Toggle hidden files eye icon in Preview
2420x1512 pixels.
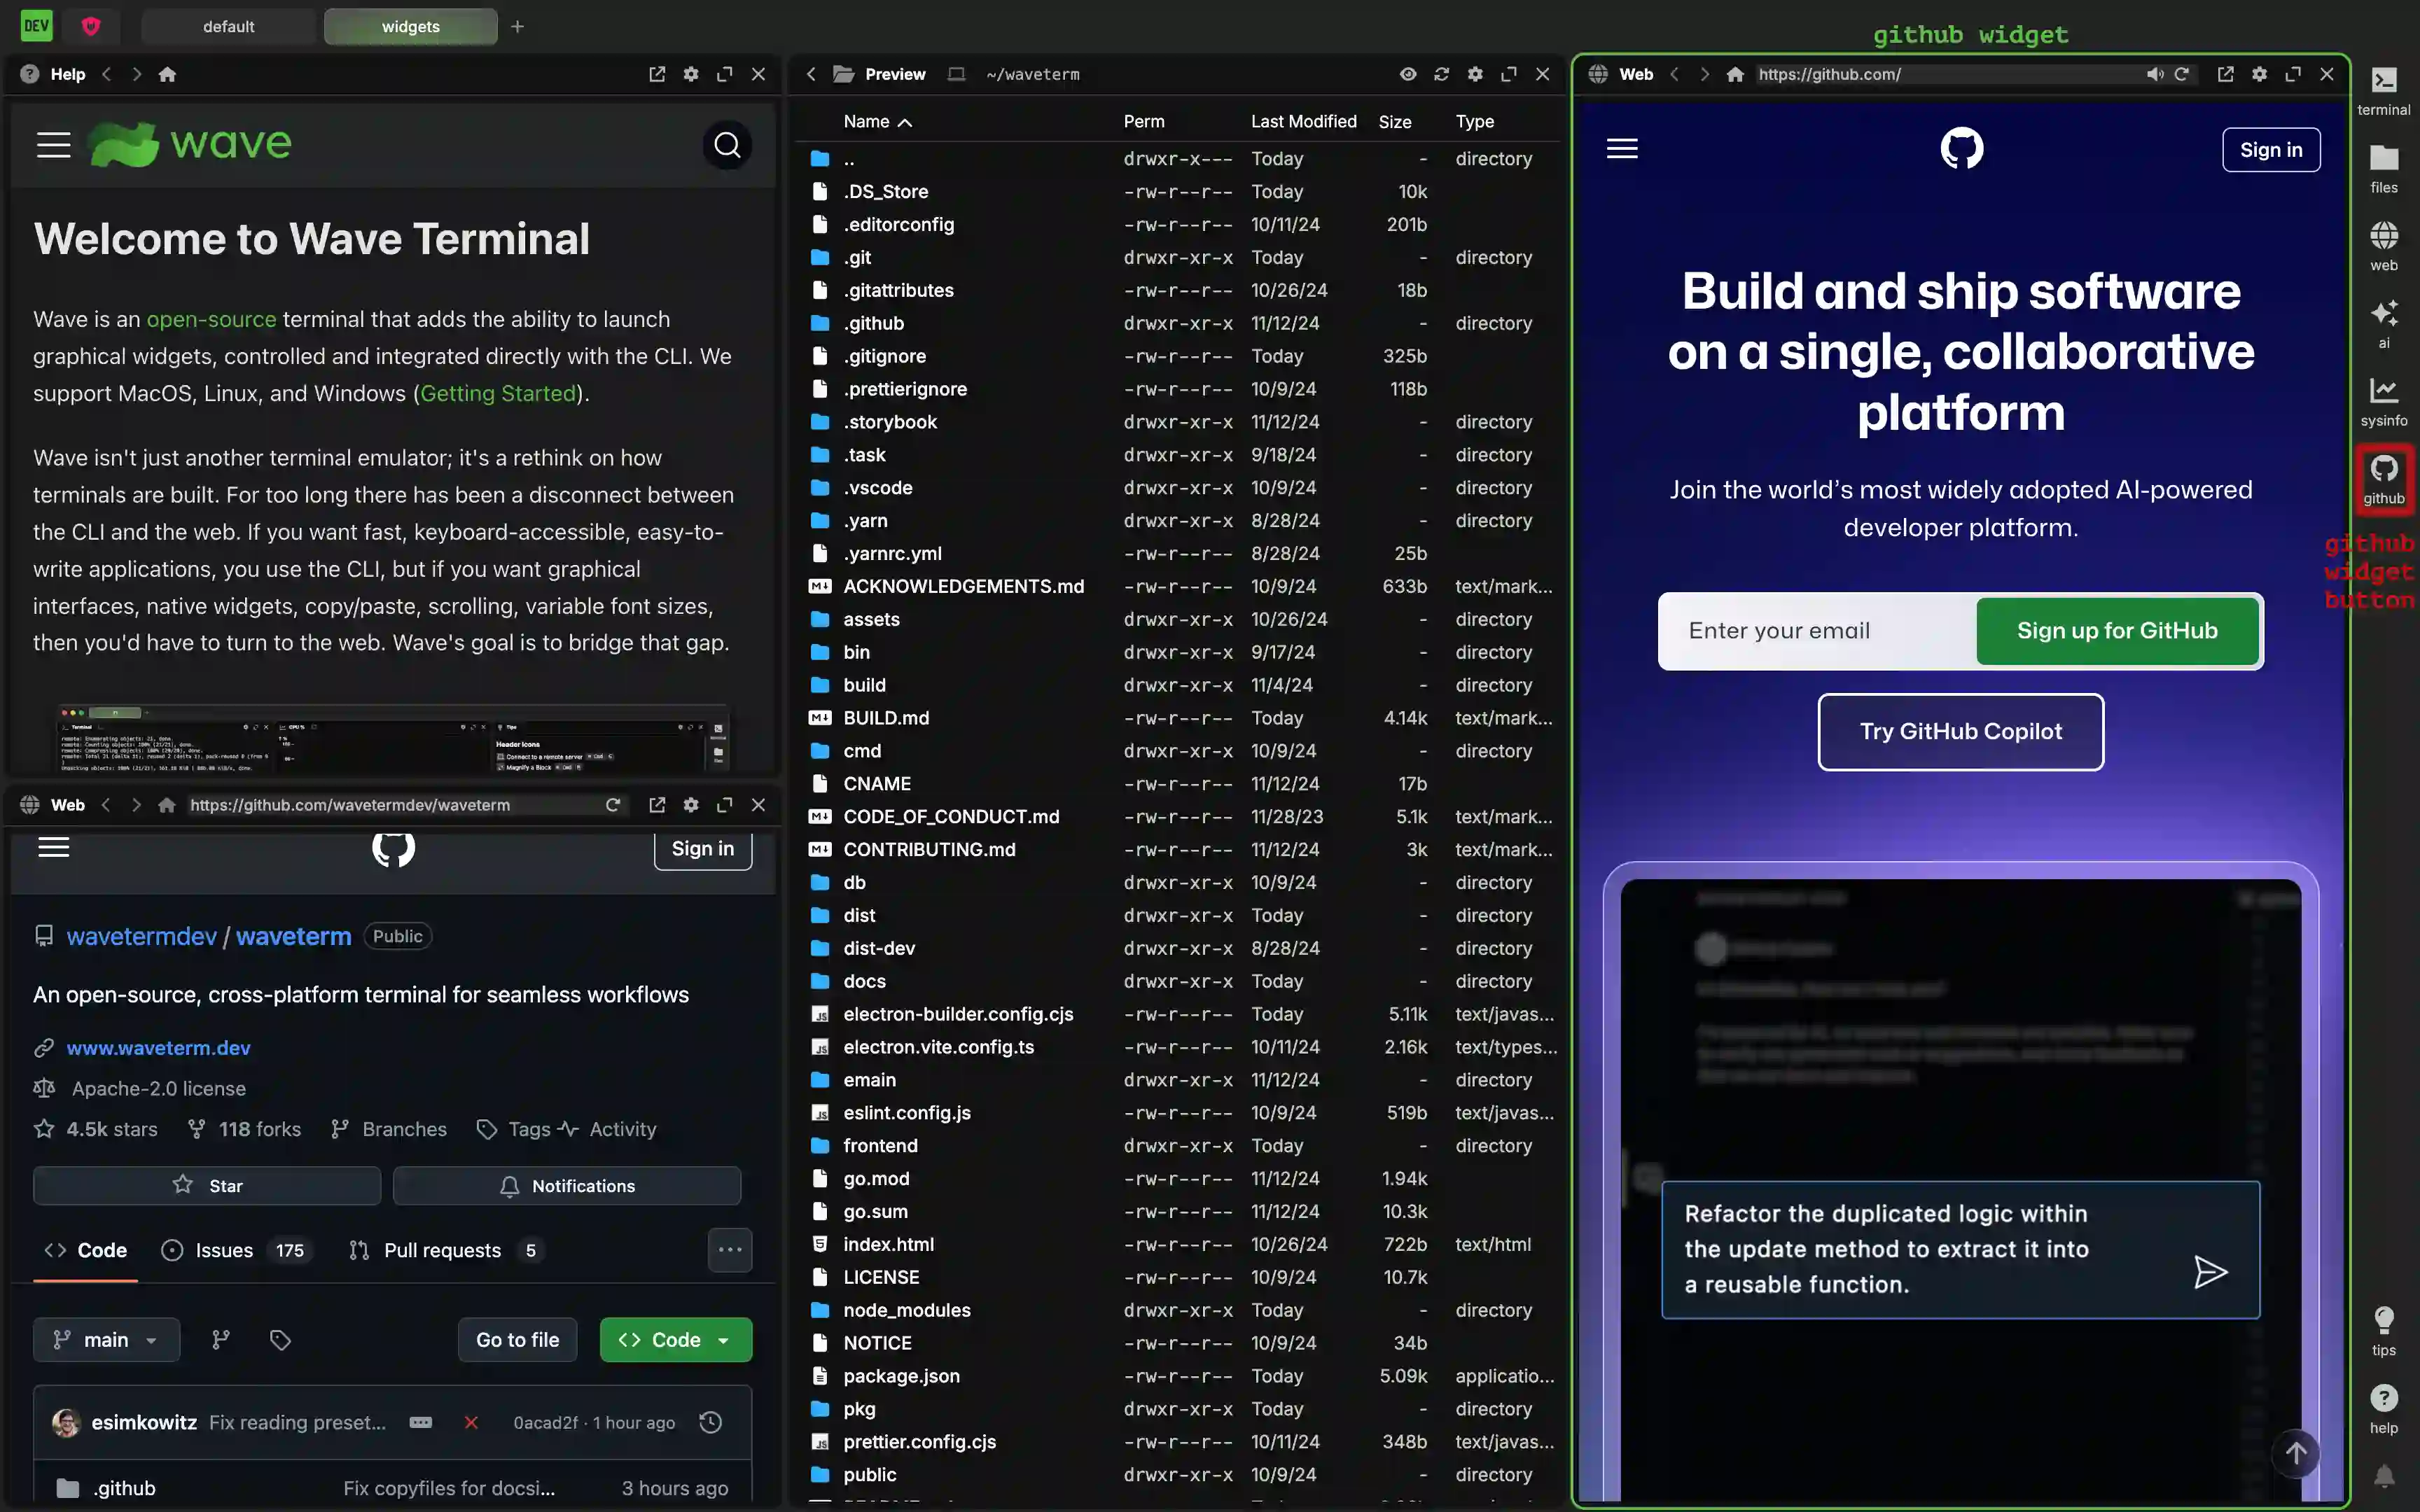(1408, 74)
